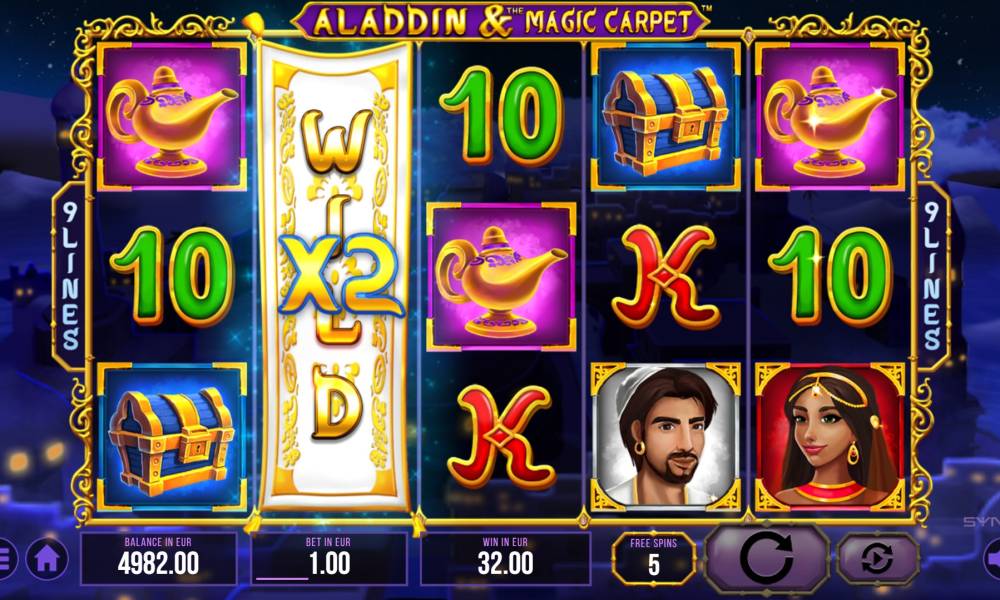Toggle the sound speaker icon at right edge

(x=992, y=559)
